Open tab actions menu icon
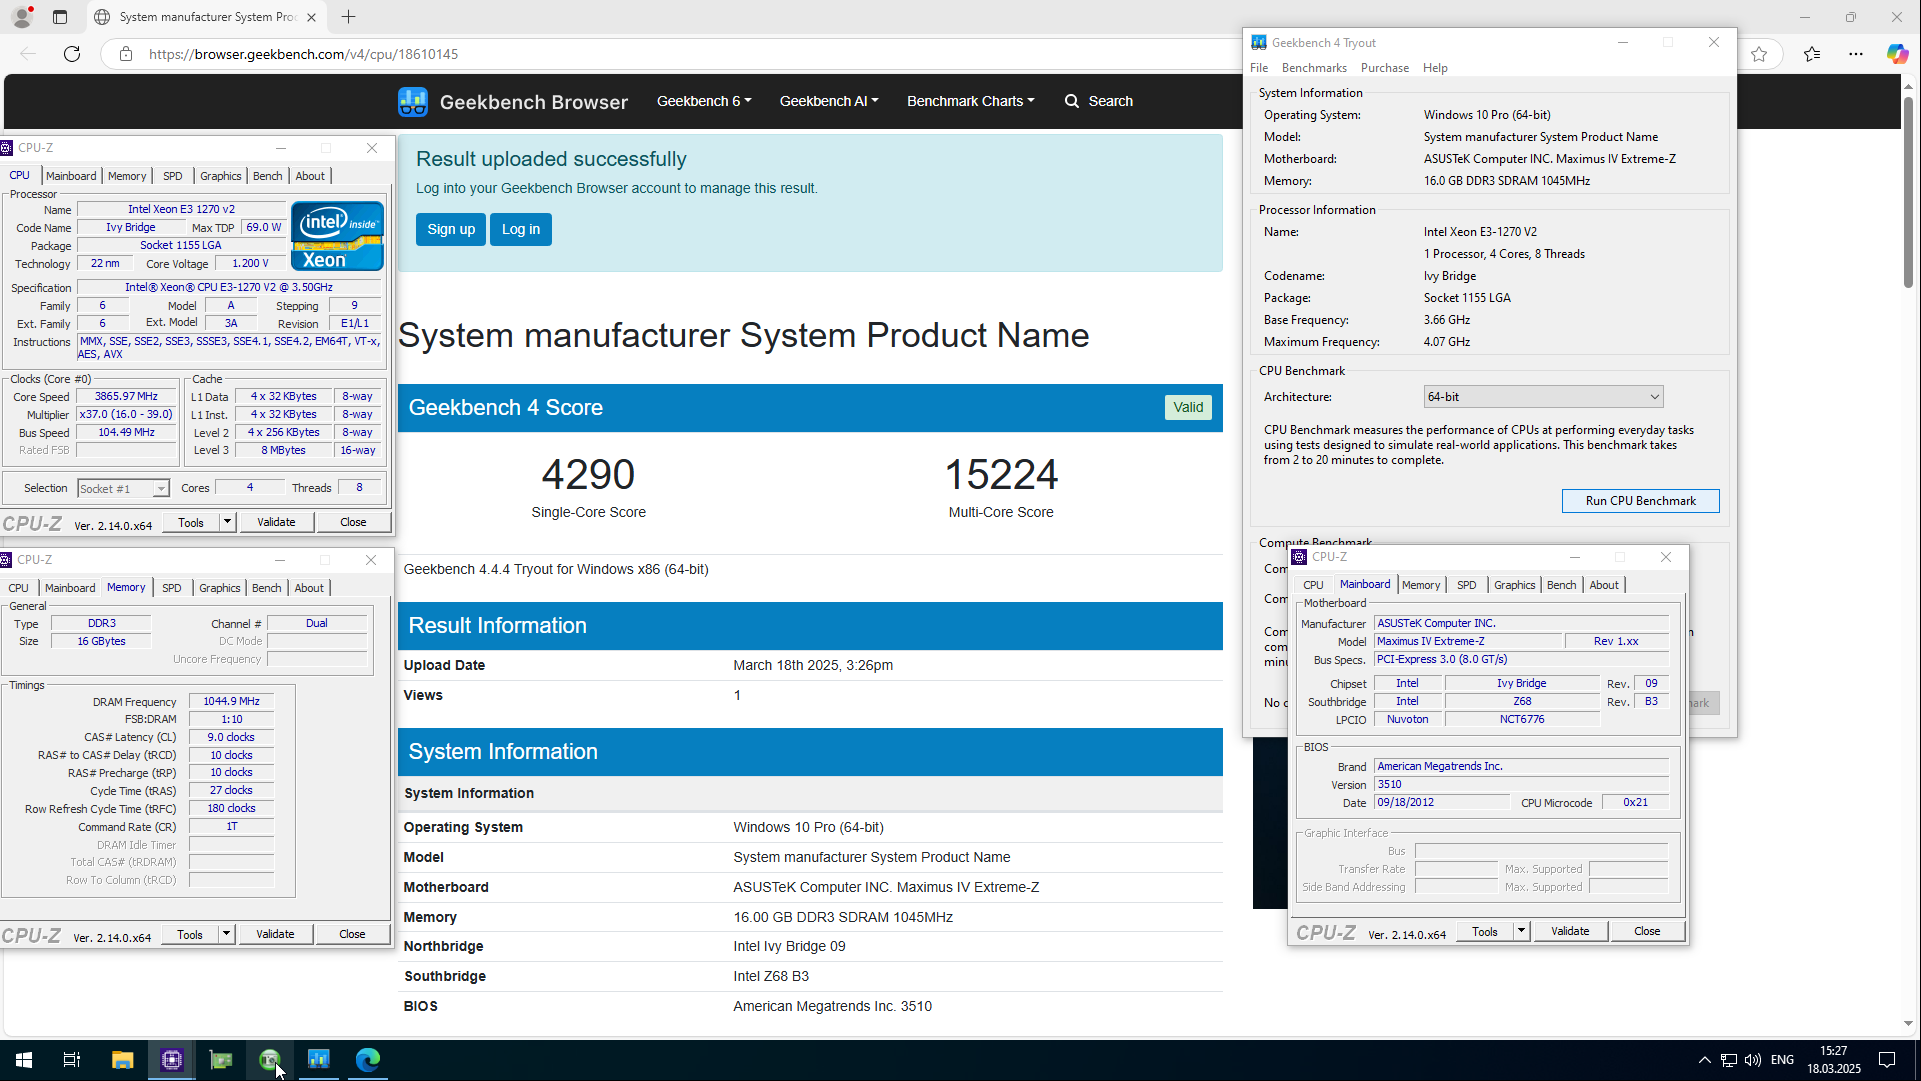This screenshot has width=1921, height=1081. click(x=60, y=17)
